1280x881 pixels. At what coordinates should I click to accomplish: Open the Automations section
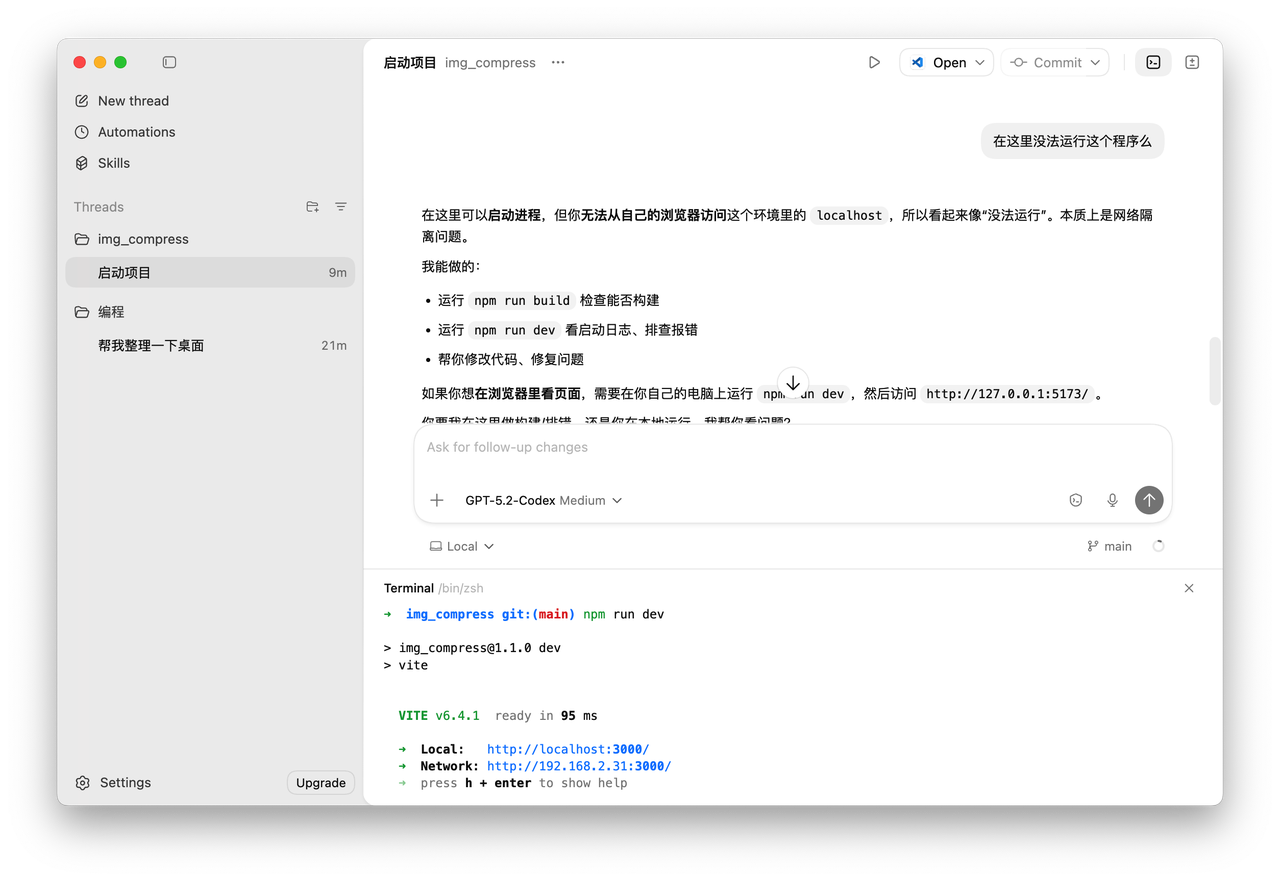tap(136, 132)
